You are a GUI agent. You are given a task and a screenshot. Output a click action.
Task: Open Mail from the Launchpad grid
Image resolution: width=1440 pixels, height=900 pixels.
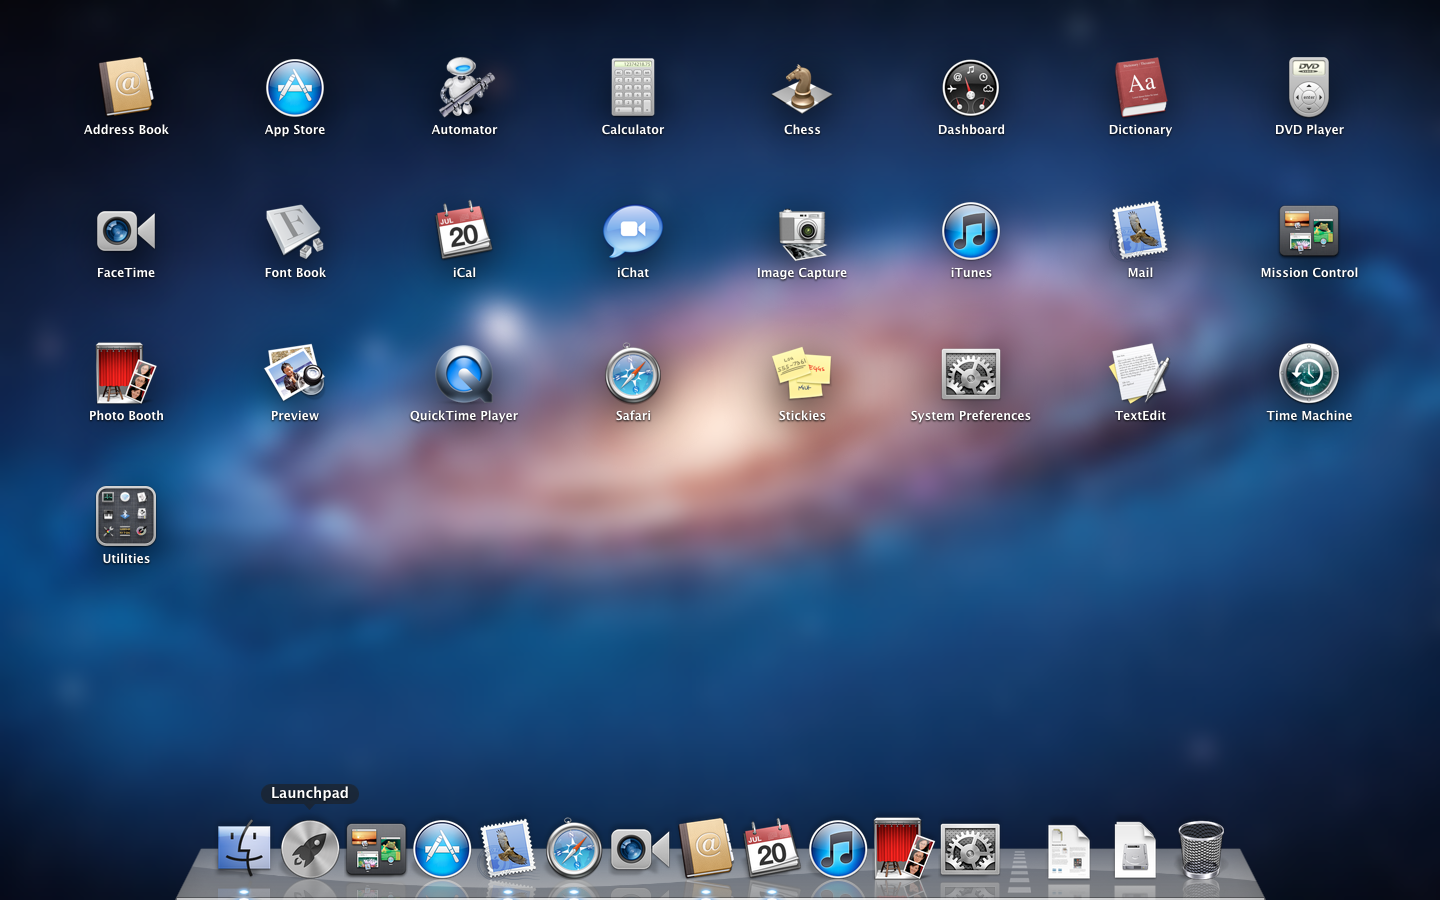(1140, 231)
